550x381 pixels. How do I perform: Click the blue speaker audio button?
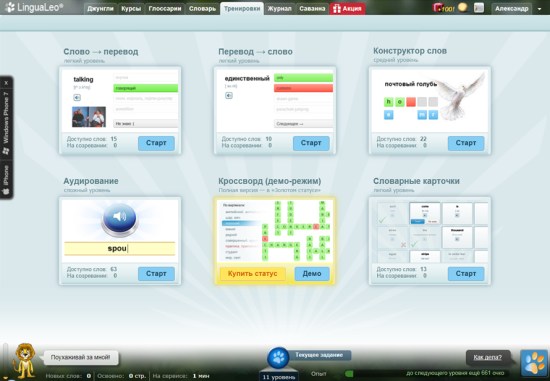(120, 219)
